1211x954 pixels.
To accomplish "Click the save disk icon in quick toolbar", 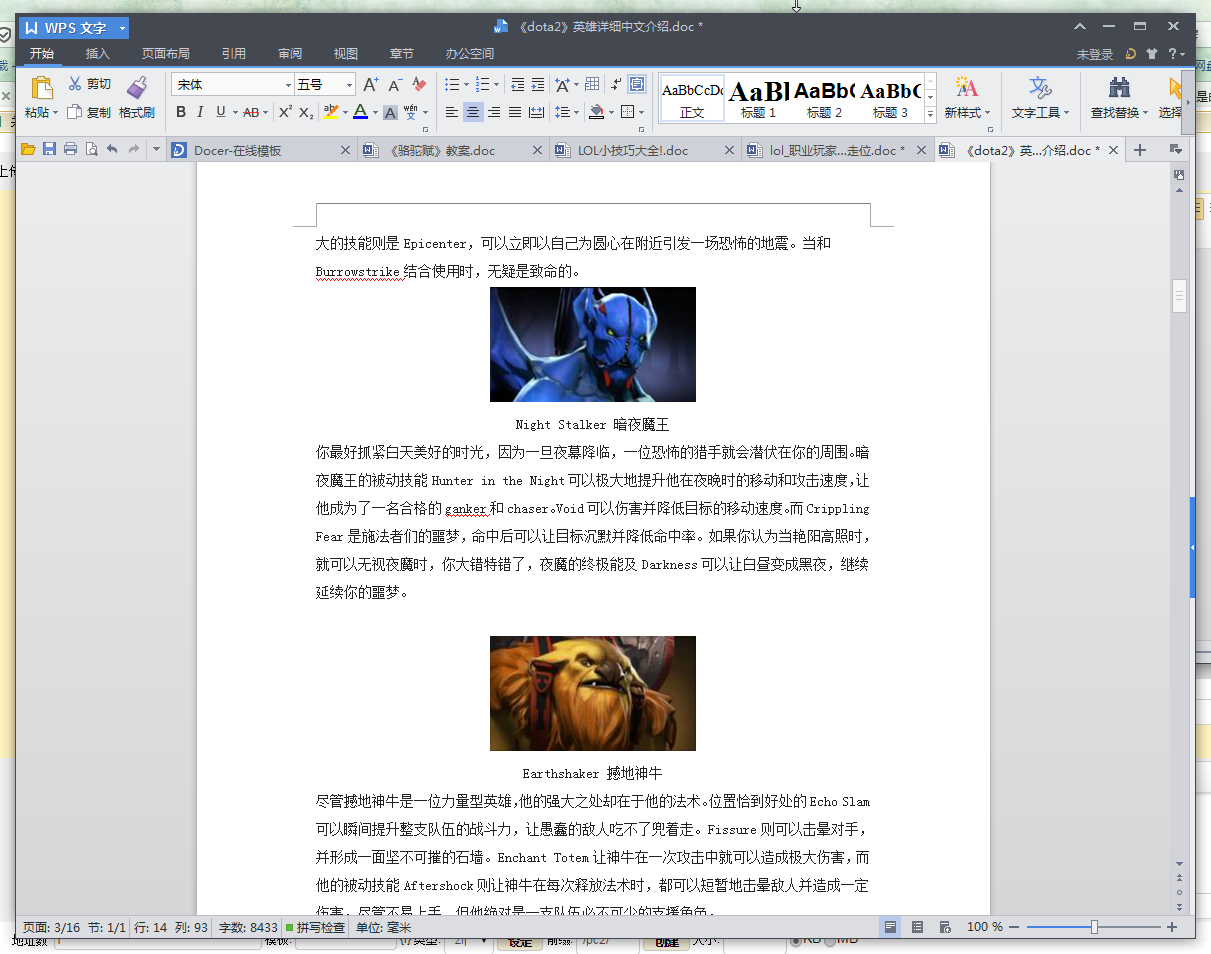I will pos(49,150).
